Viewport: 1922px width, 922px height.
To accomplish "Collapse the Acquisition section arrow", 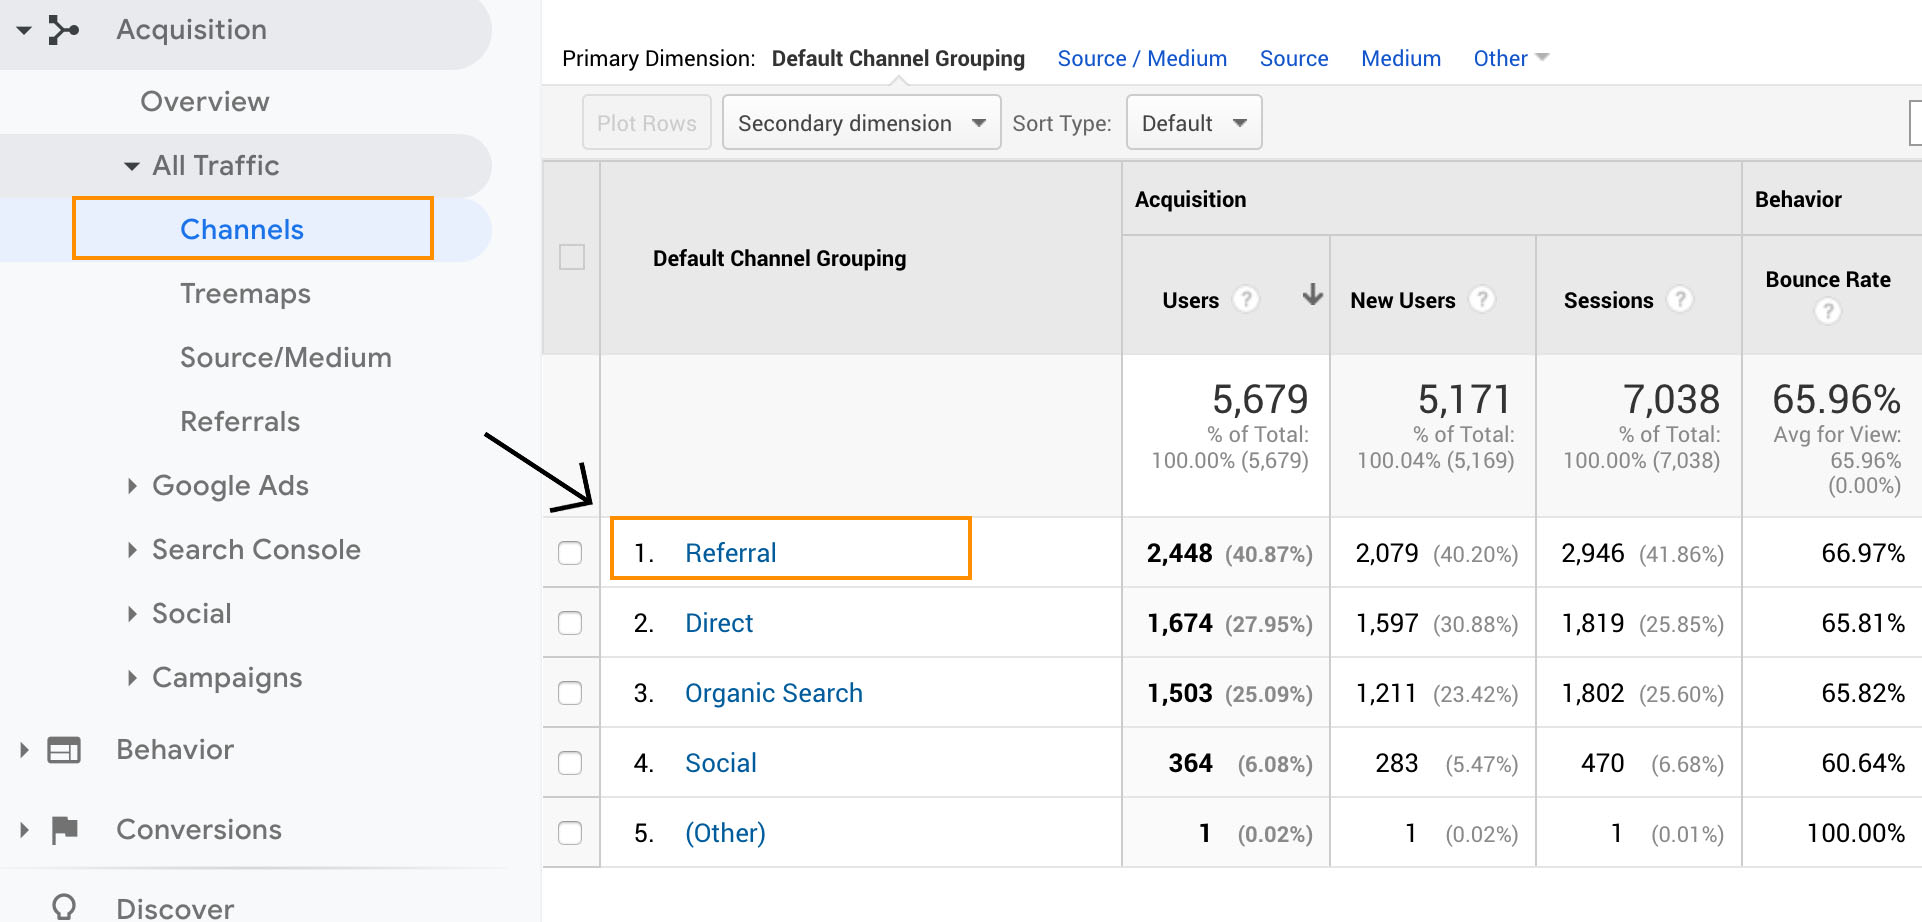I will pos(24,30).
